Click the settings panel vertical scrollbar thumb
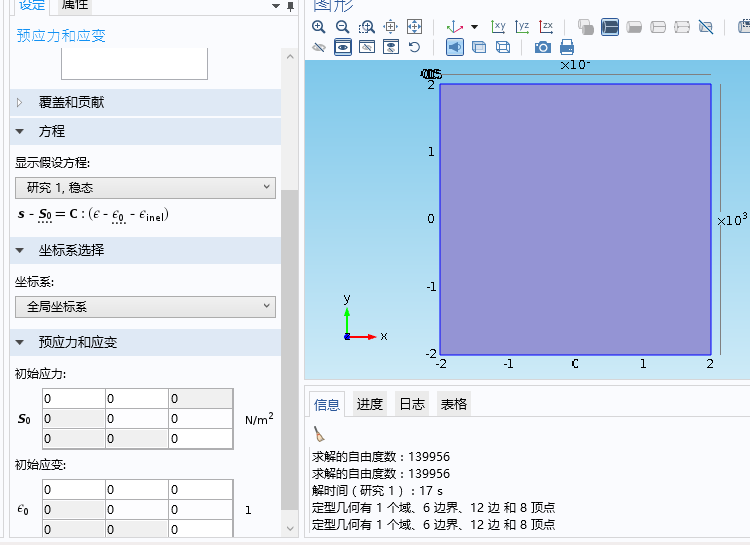Screen dimensions: 750x545 [x=289, y=349]
